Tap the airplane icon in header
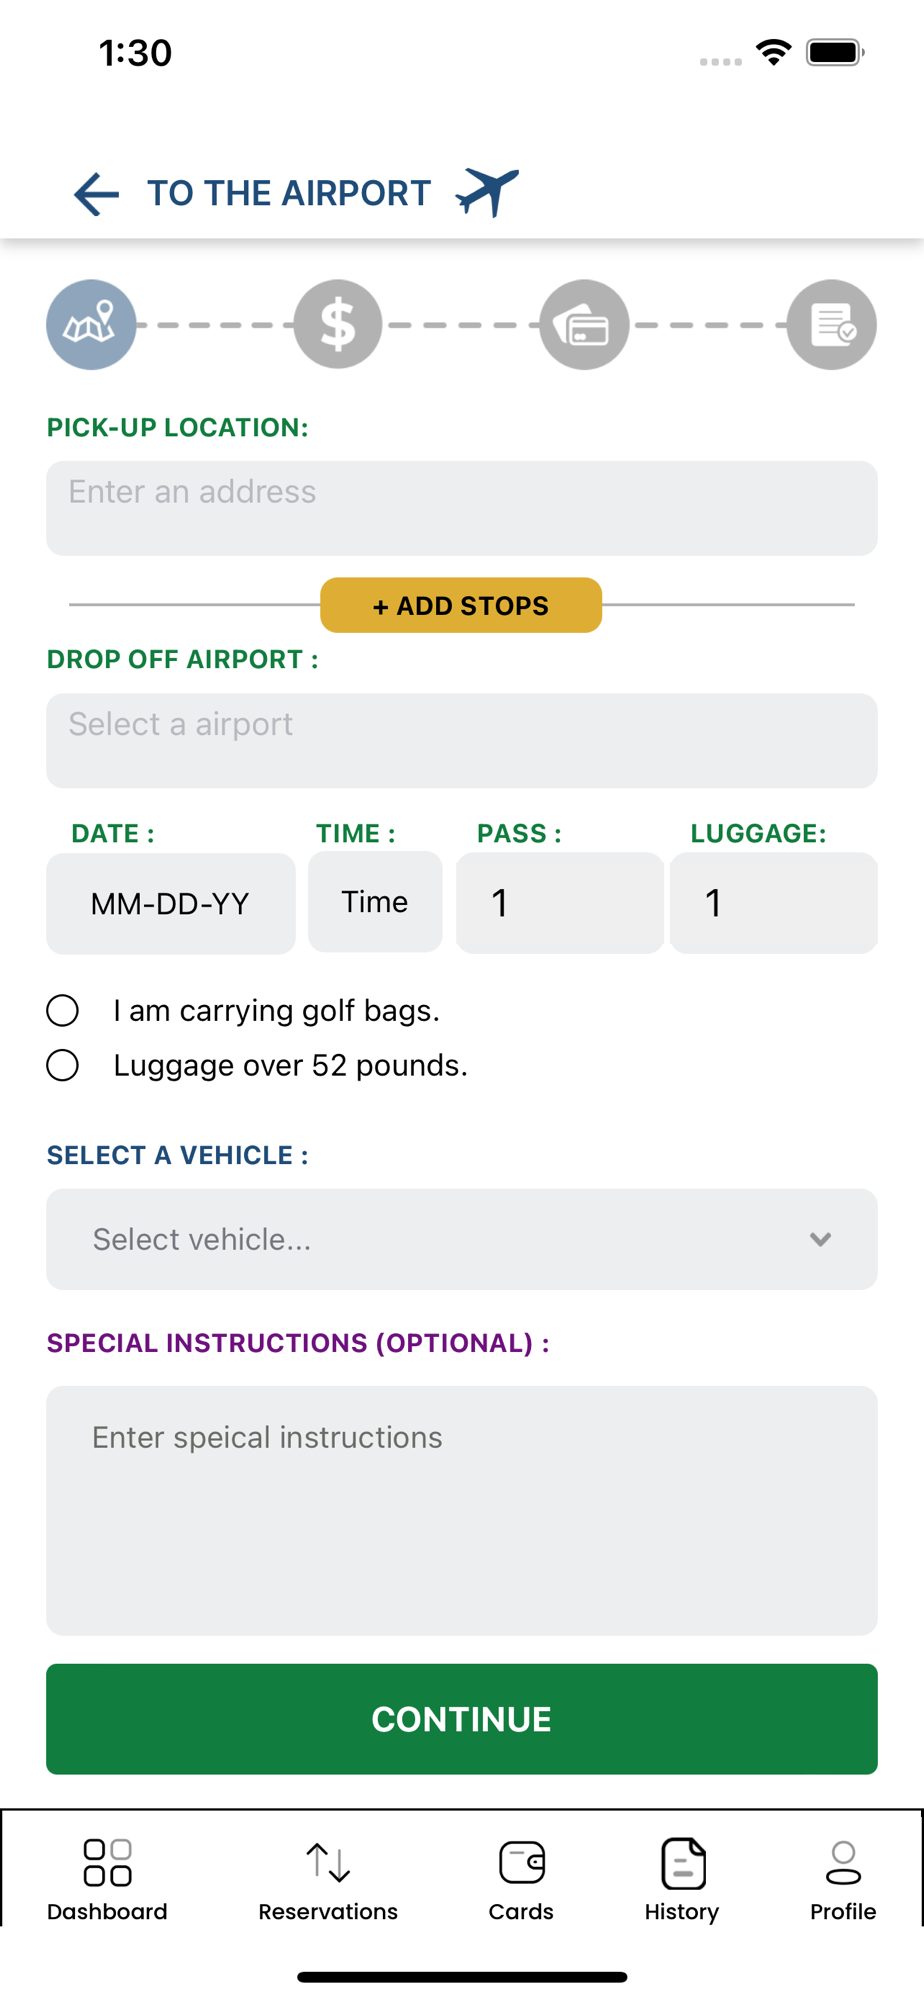This screenshot has height=2000, width=924. pyautogui.click(x=487, y=192)
